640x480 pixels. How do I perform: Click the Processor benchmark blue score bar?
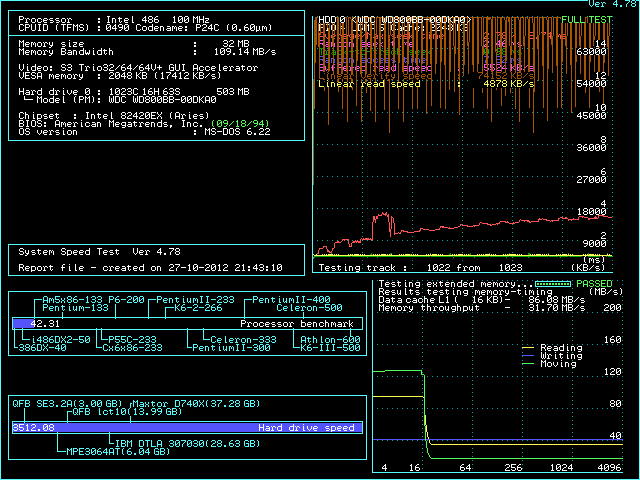22,324
